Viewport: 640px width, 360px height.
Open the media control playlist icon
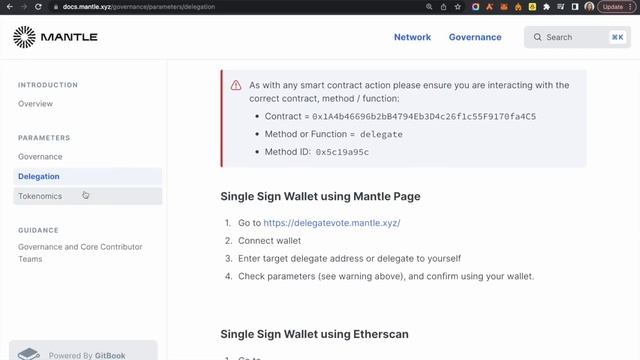pos(561,7)
